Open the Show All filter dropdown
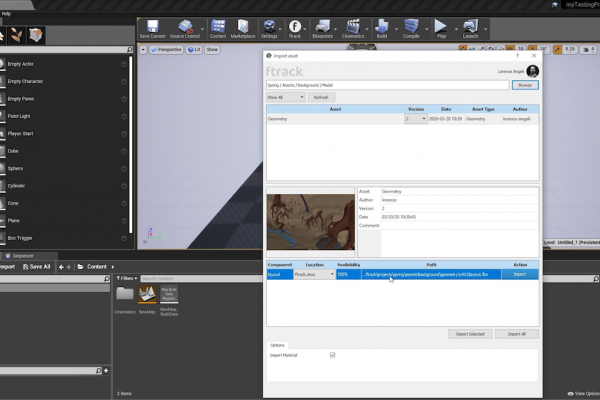The height and width of the screenshot is (400, 600). click(285, 97)
